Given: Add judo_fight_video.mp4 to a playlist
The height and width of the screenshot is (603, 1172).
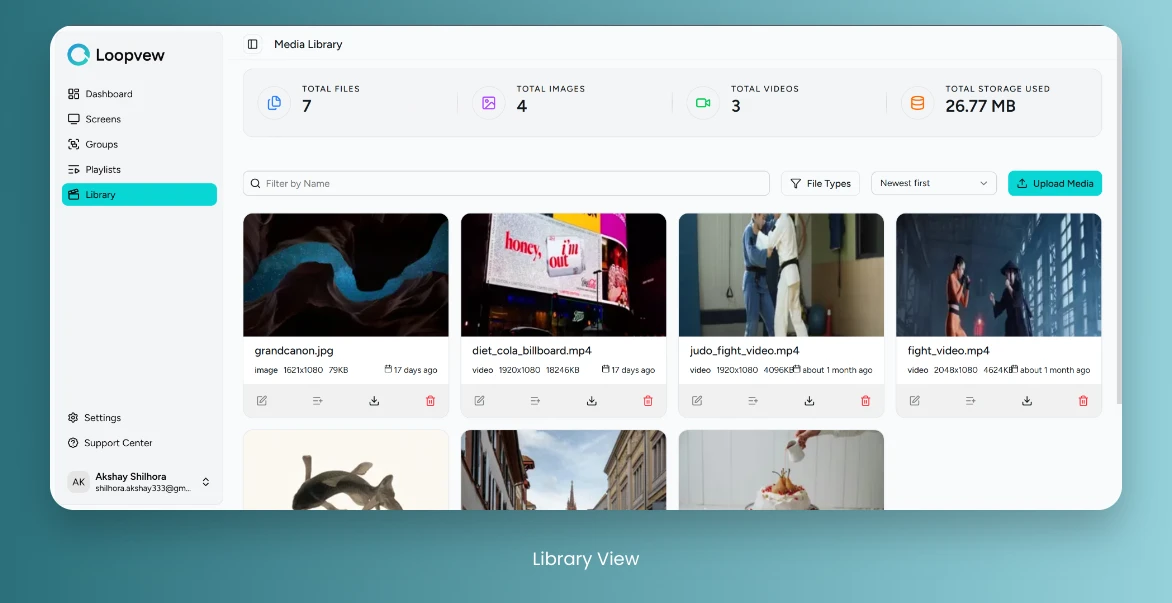Looking at the screenshot, I should click(x=753, y=401).
